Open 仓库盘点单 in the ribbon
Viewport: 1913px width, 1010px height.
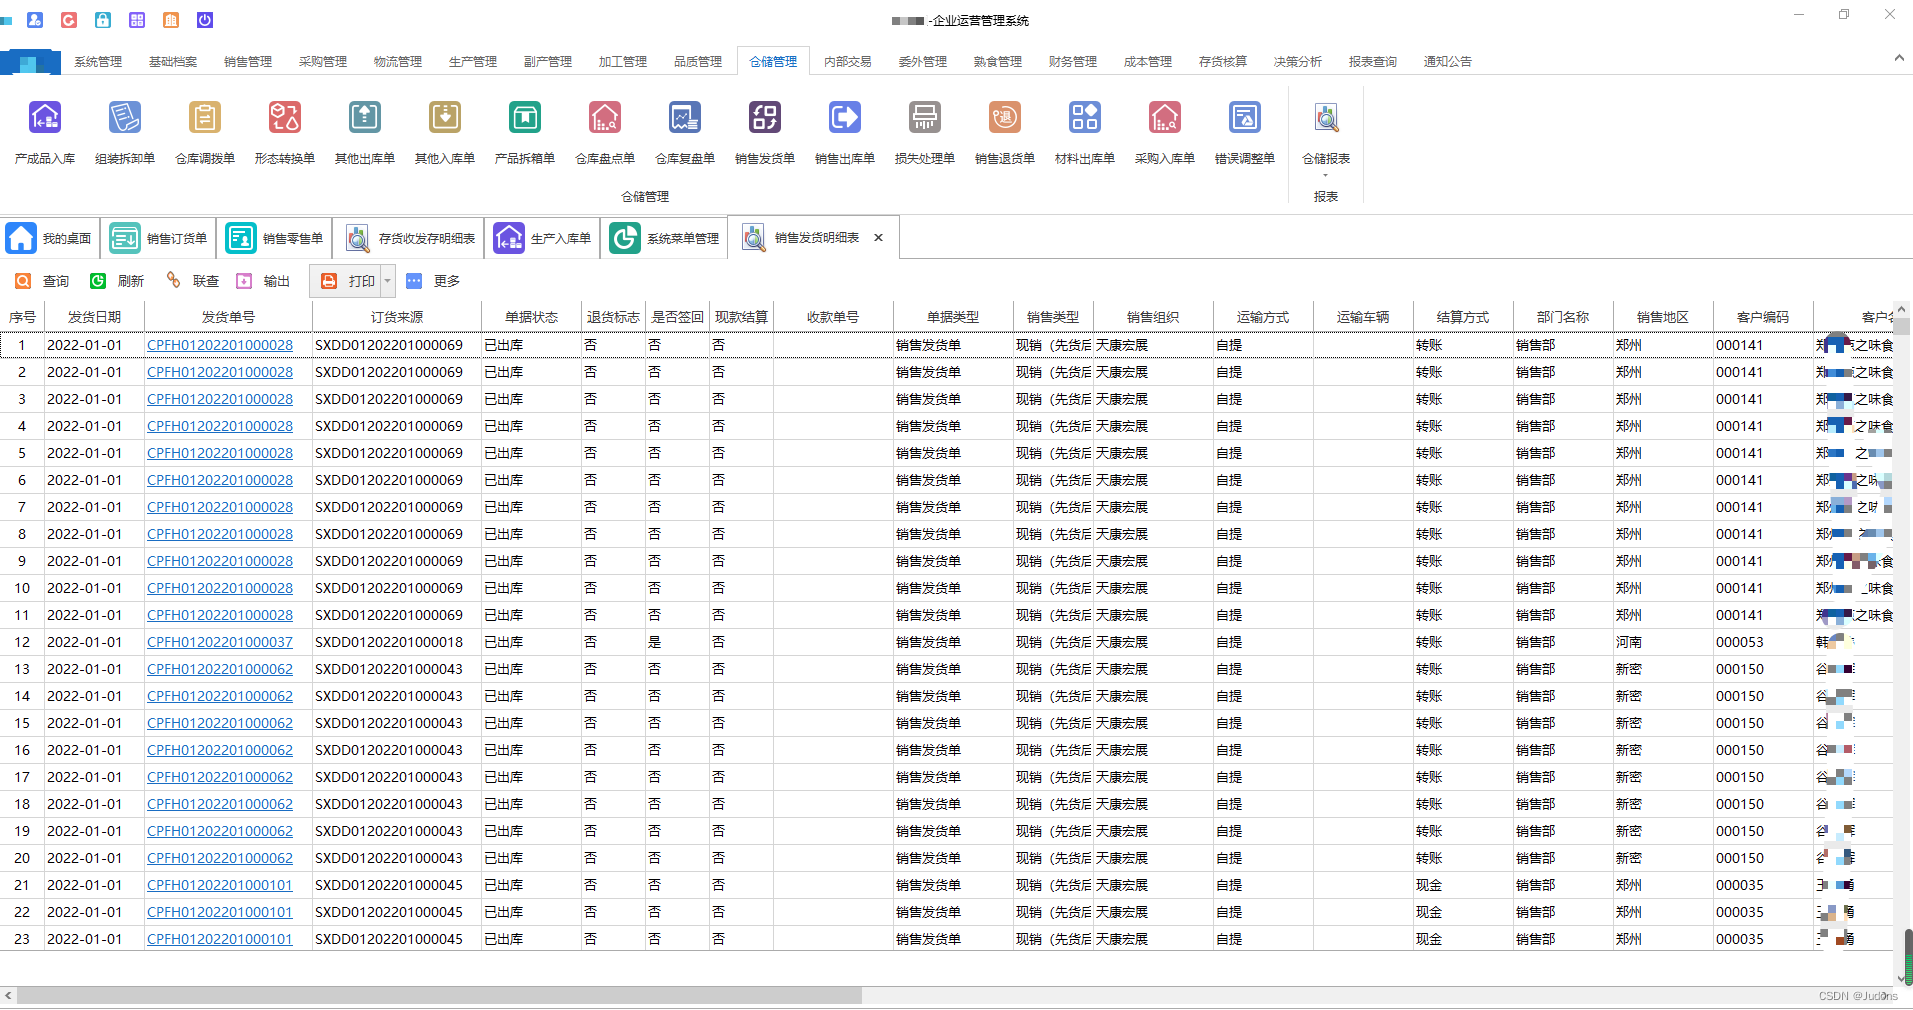pyautogui.click(x=604, y=130)
